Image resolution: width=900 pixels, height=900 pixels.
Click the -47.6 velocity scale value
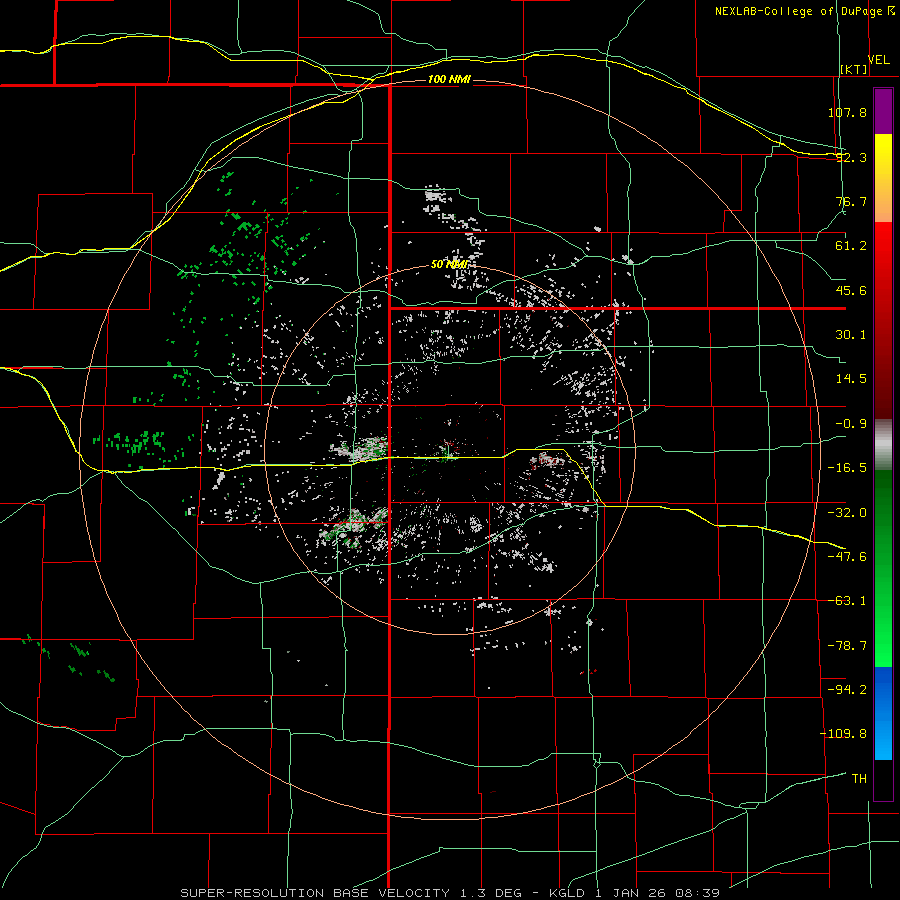[847, 557]
